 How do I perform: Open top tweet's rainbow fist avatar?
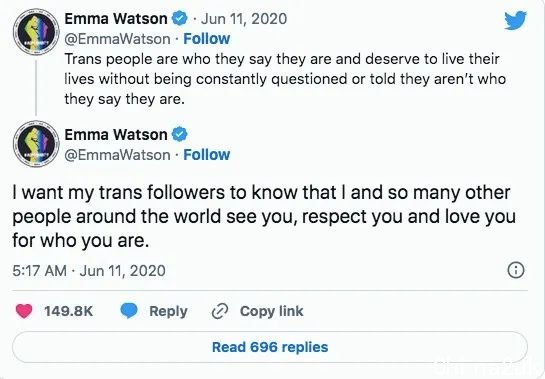pos(36,32)
